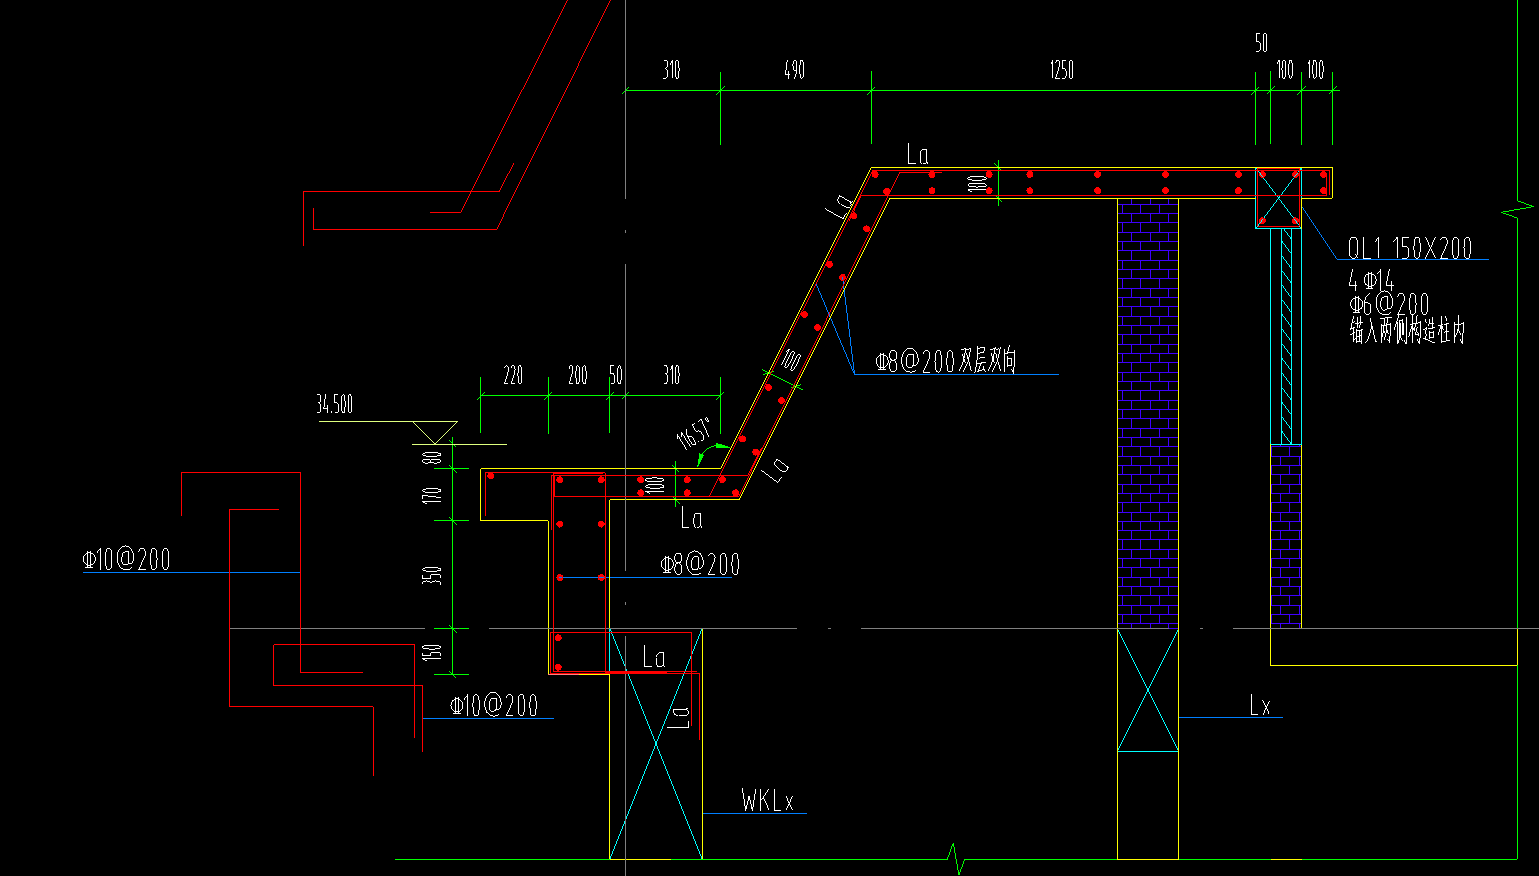1539x876 pixels.
Task: Select the 116.57° angle label
Action: 694,433
